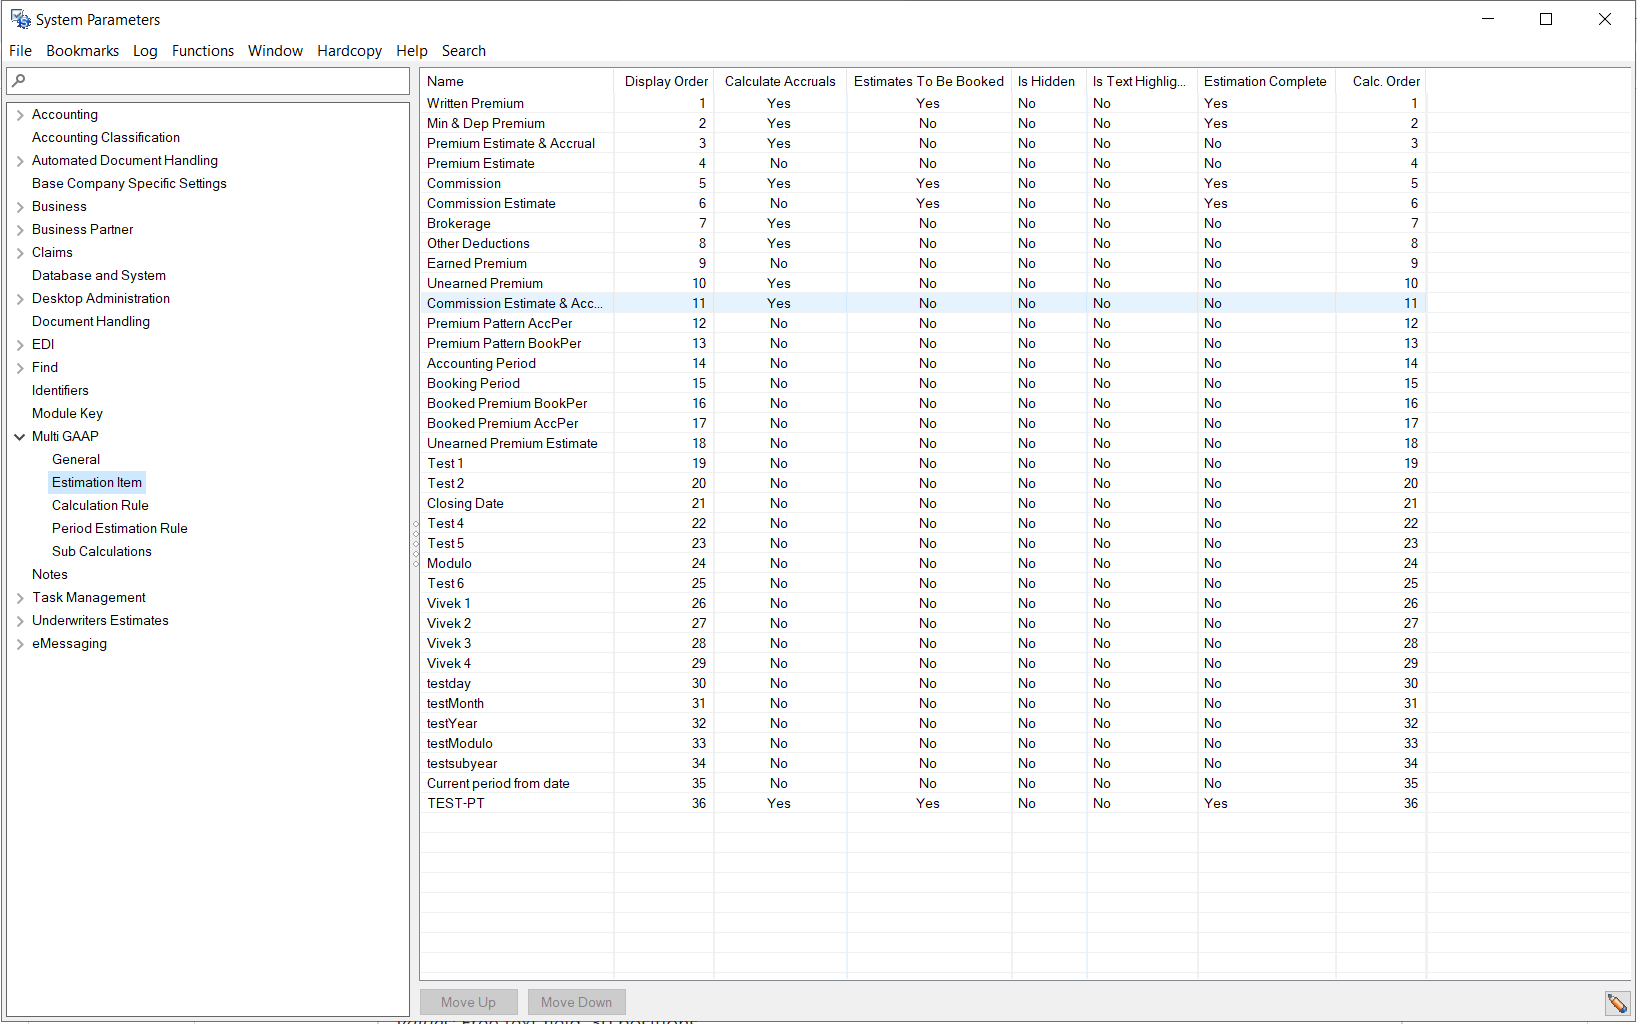Image resolution: width=1637 pixels, height=1024 pixels.
Task: Click the Move Down button
Action: pyautogui.click(x=576, y=1002)
